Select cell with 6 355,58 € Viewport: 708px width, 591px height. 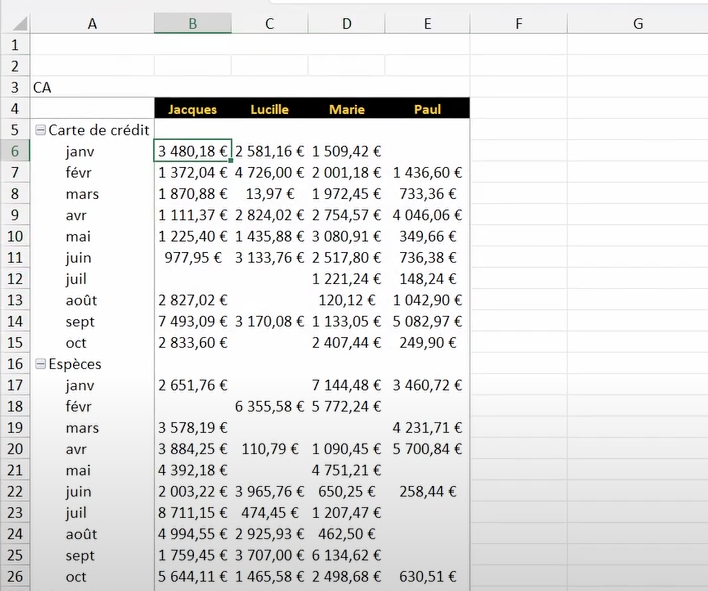coord(270,406)
